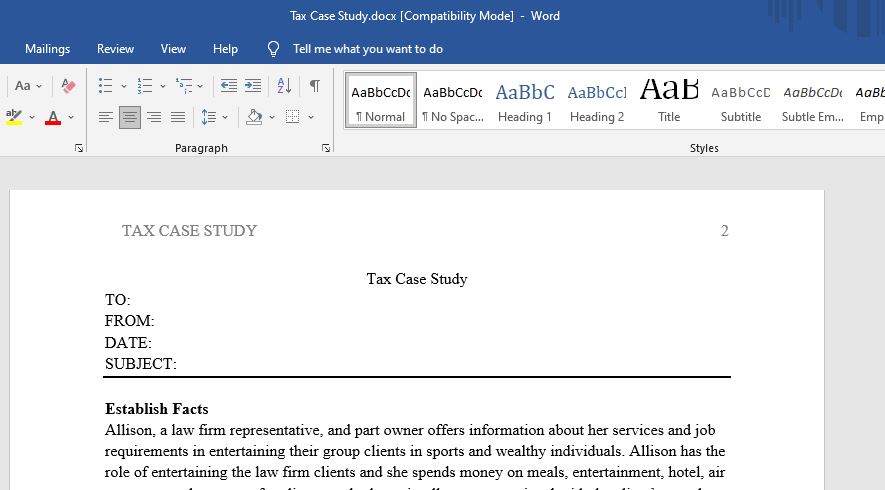Apply the Heading 1 style

(x=525, y=100)
